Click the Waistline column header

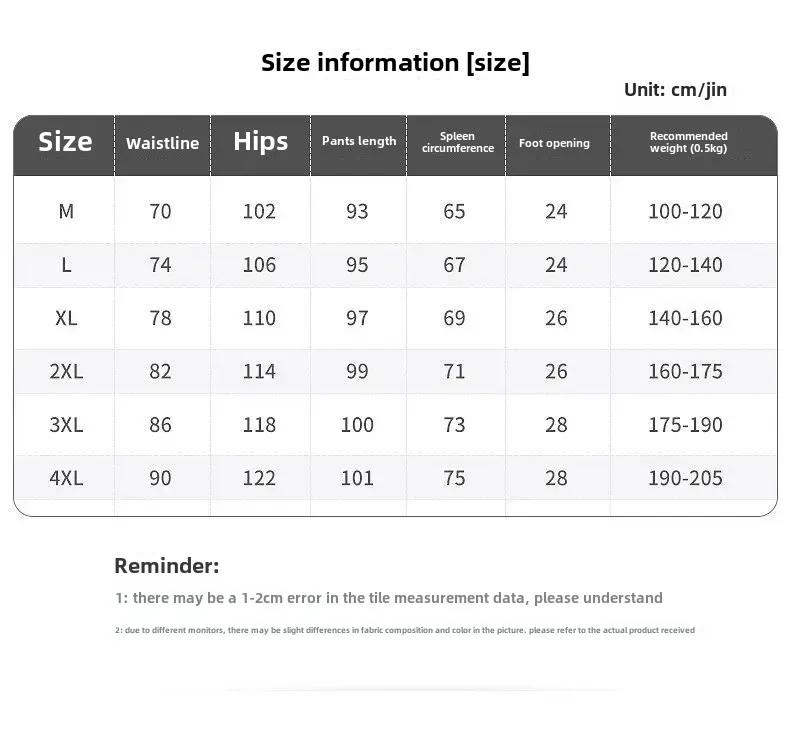pyautogui.click(x=162, y=144)
